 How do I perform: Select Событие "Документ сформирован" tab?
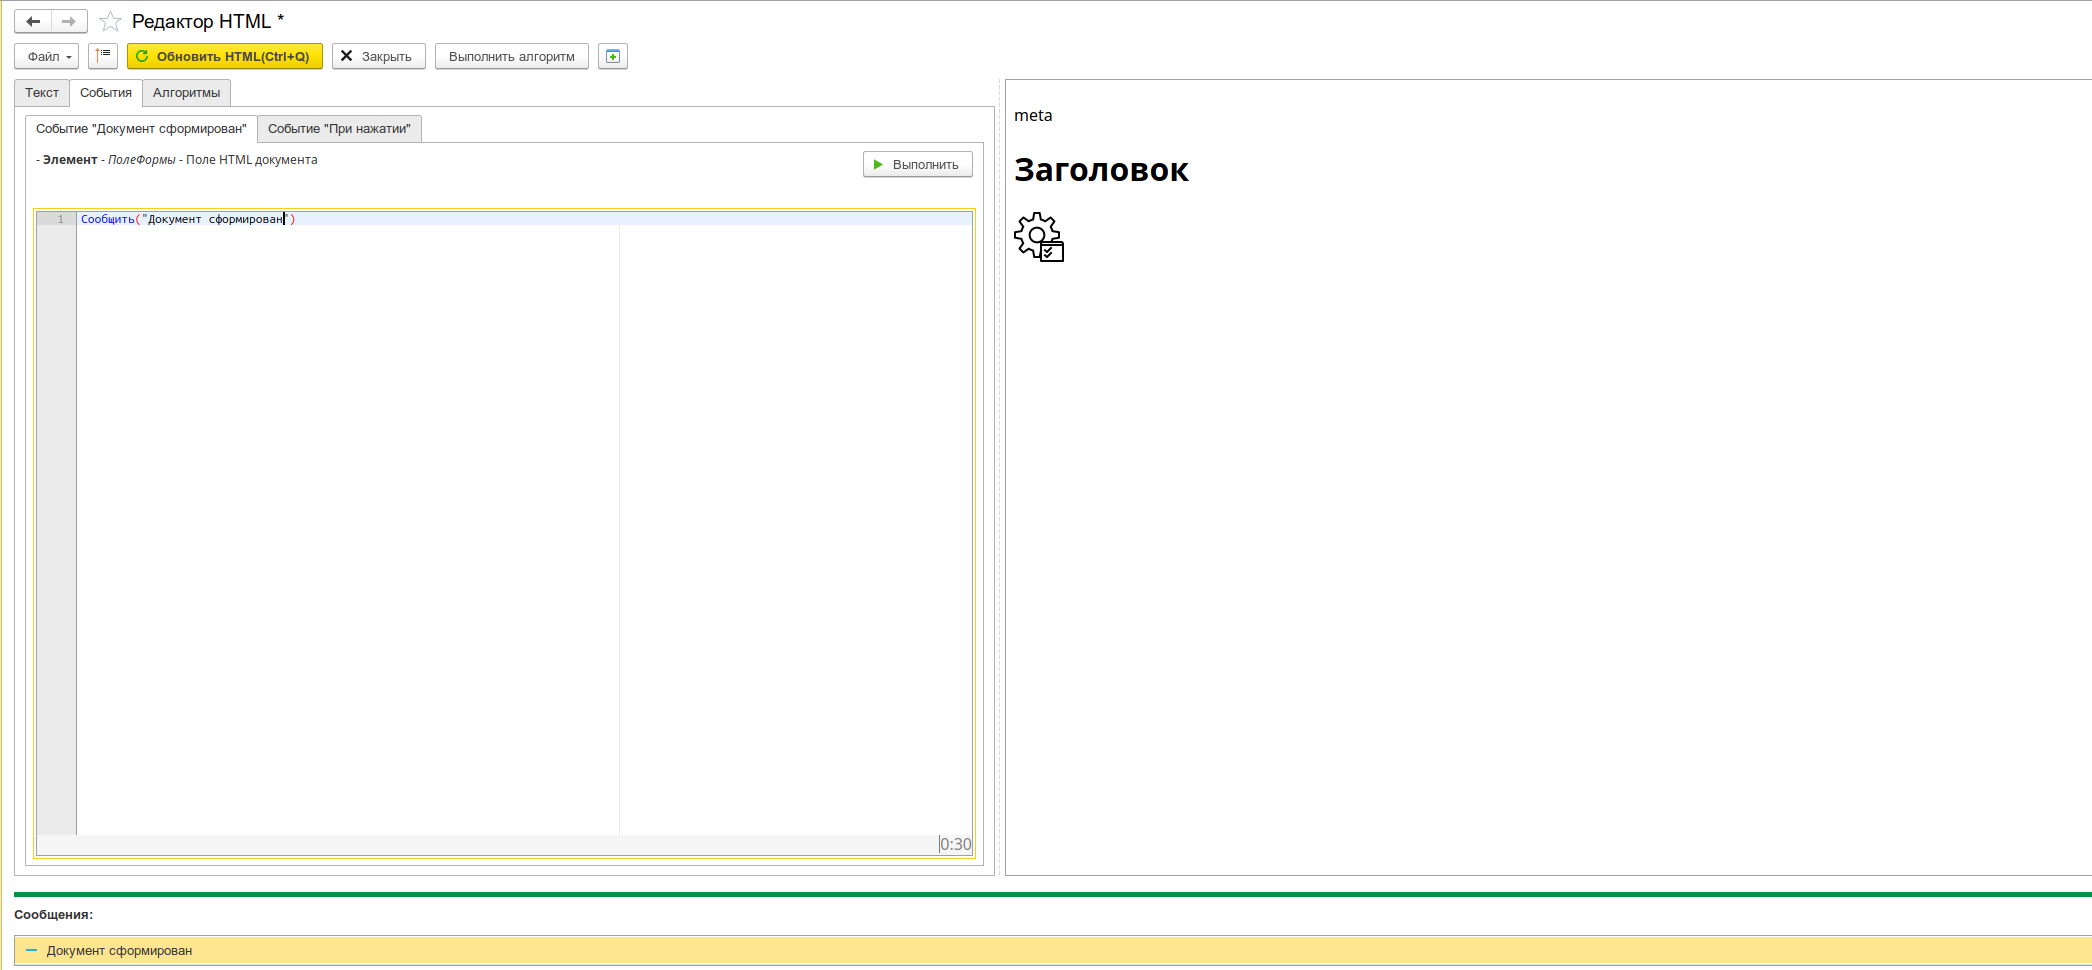click(x=141, y=129)
